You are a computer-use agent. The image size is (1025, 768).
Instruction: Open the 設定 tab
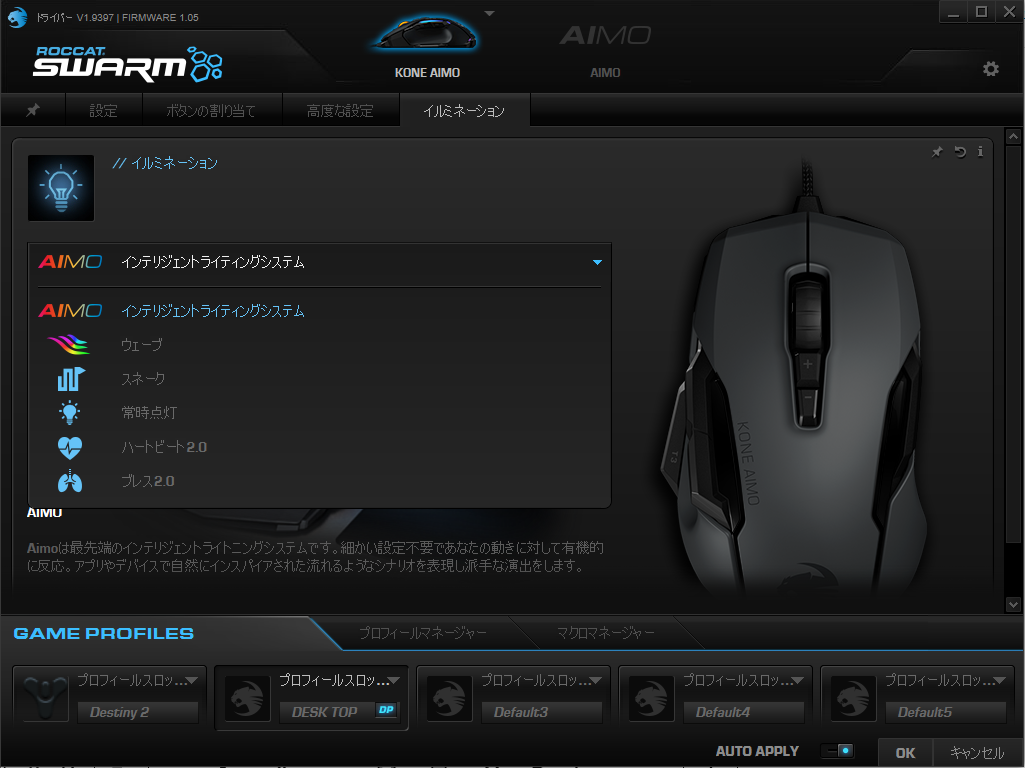pos(103,110)
